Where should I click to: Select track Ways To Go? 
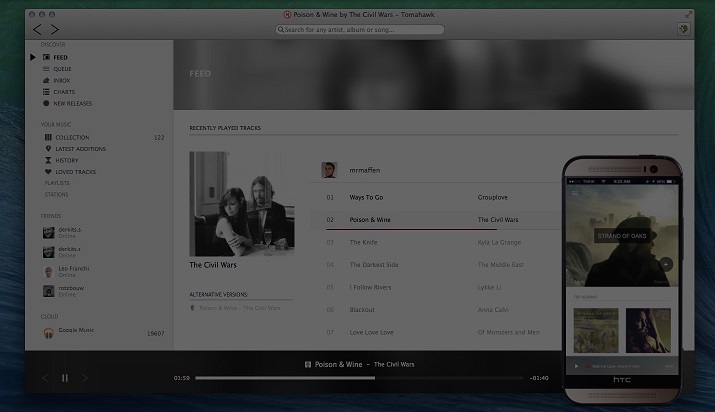click(366, 197)
